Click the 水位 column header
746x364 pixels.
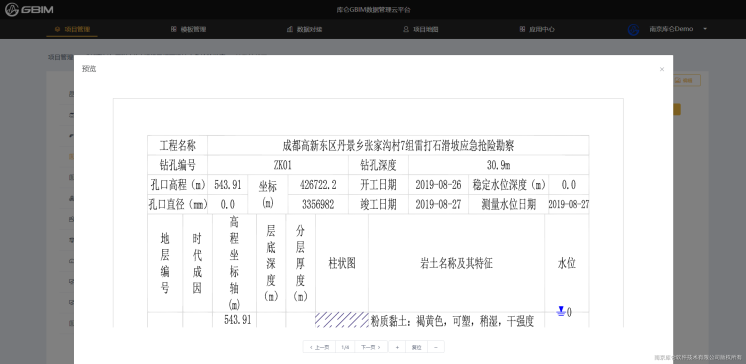click(567, 263)
